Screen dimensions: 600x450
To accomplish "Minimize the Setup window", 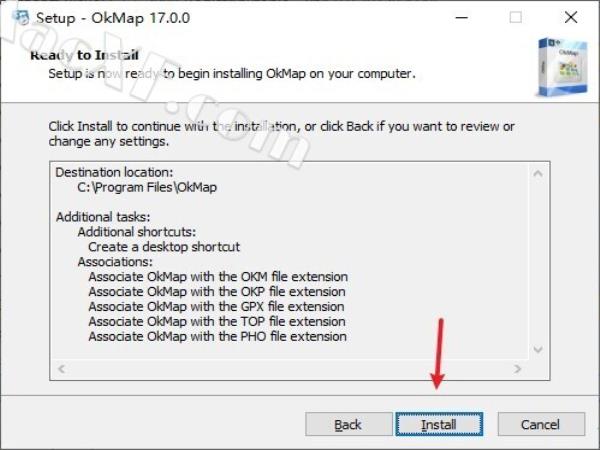I will click(x=462, y=17).
